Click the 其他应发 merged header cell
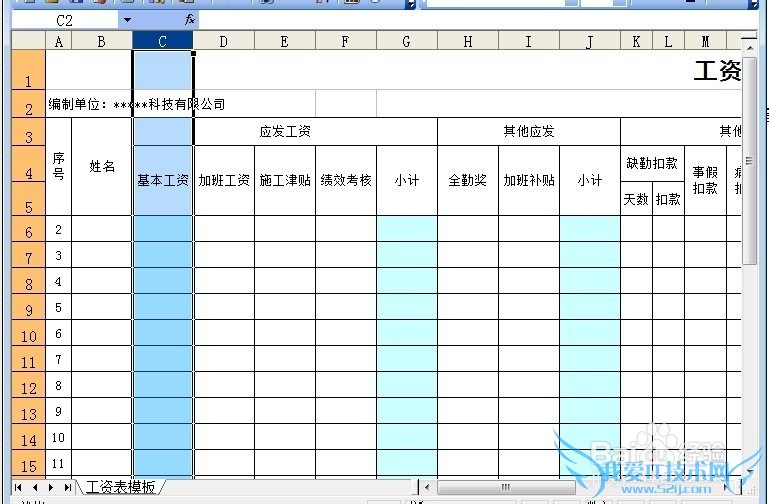The height and width of the screenshot is (504, 769). 529,131
